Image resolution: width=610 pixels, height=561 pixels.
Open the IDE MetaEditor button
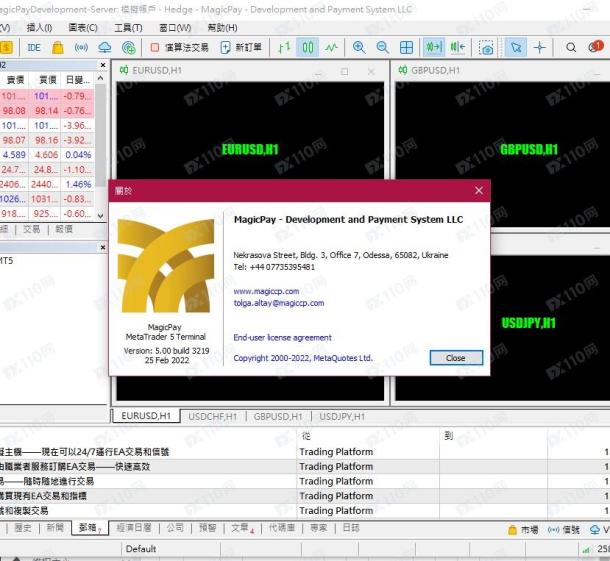point(34,47)
